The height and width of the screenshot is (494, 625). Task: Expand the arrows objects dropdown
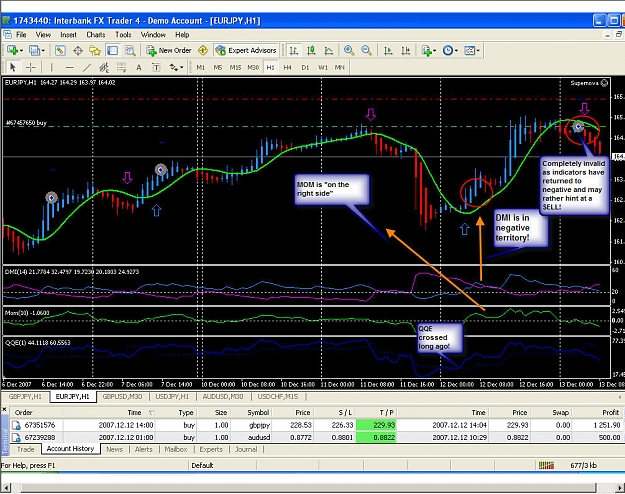[x=182, y=67]
